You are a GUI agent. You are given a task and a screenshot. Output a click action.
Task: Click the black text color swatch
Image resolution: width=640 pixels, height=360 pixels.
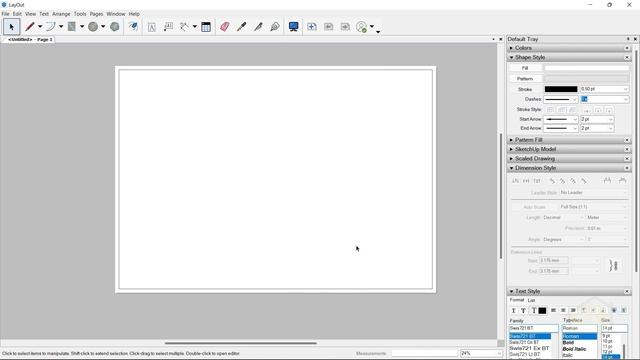click(542, 311)
